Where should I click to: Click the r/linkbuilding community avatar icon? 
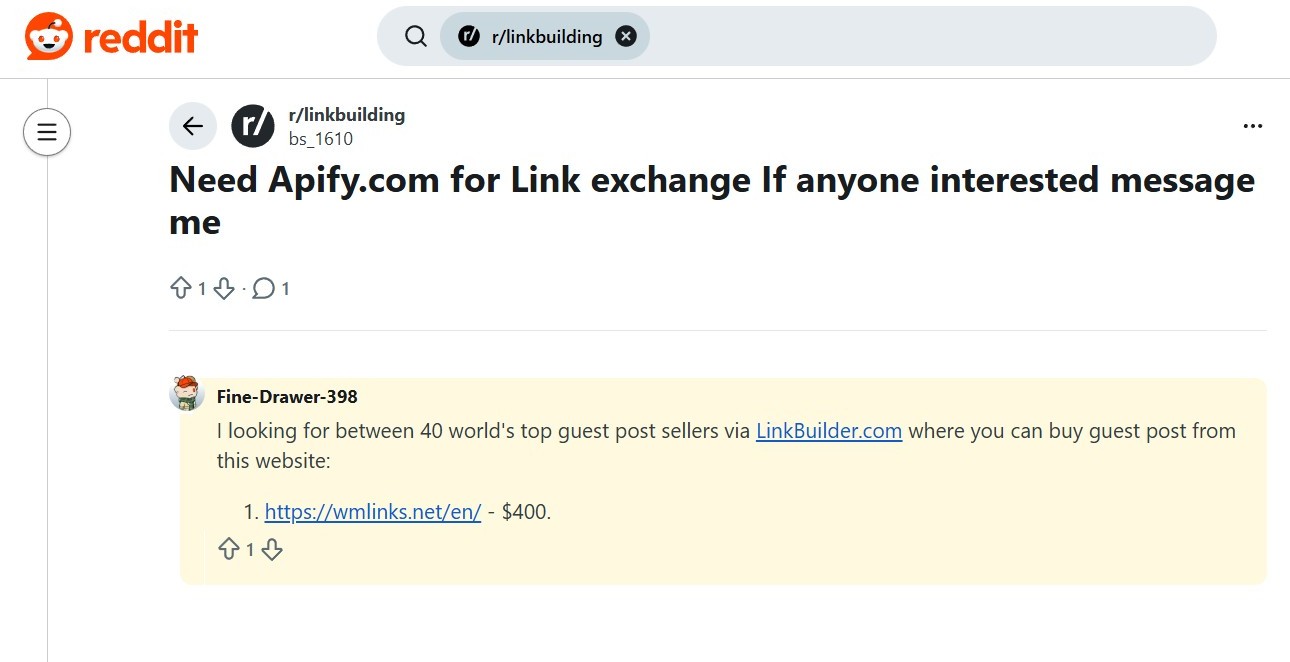[252, 126]
